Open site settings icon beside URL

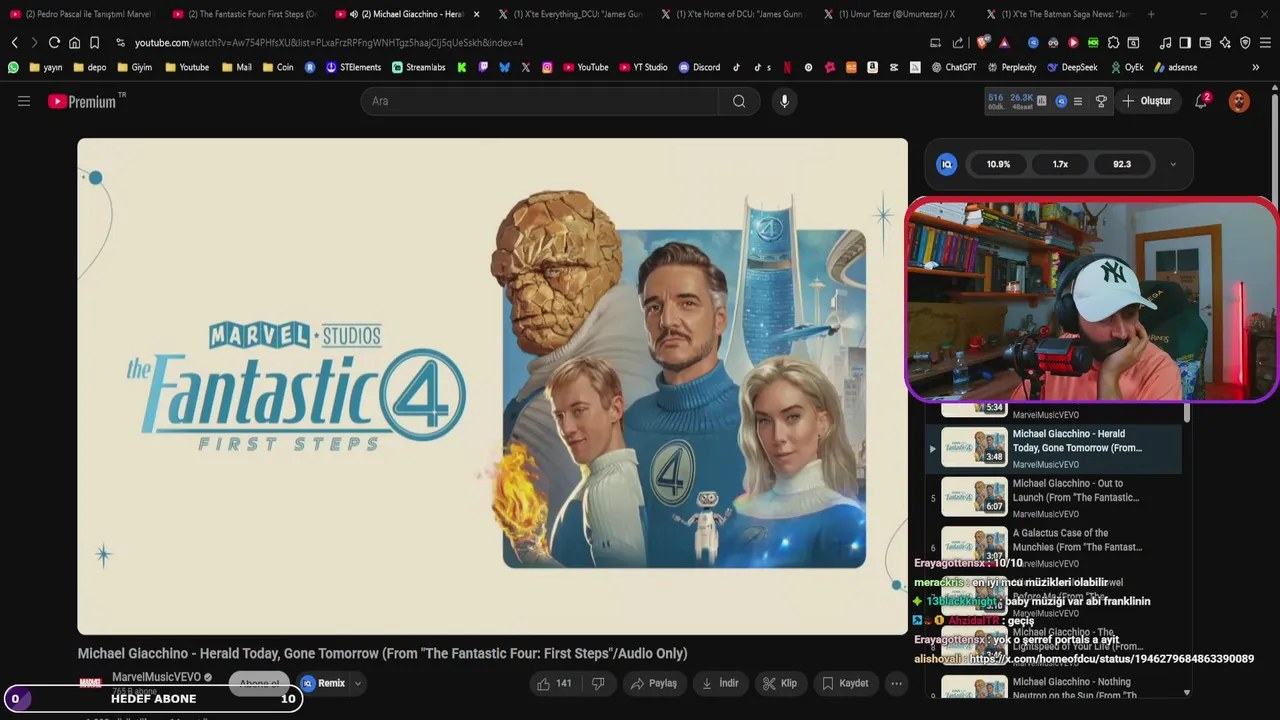click(x=120, y=43)
